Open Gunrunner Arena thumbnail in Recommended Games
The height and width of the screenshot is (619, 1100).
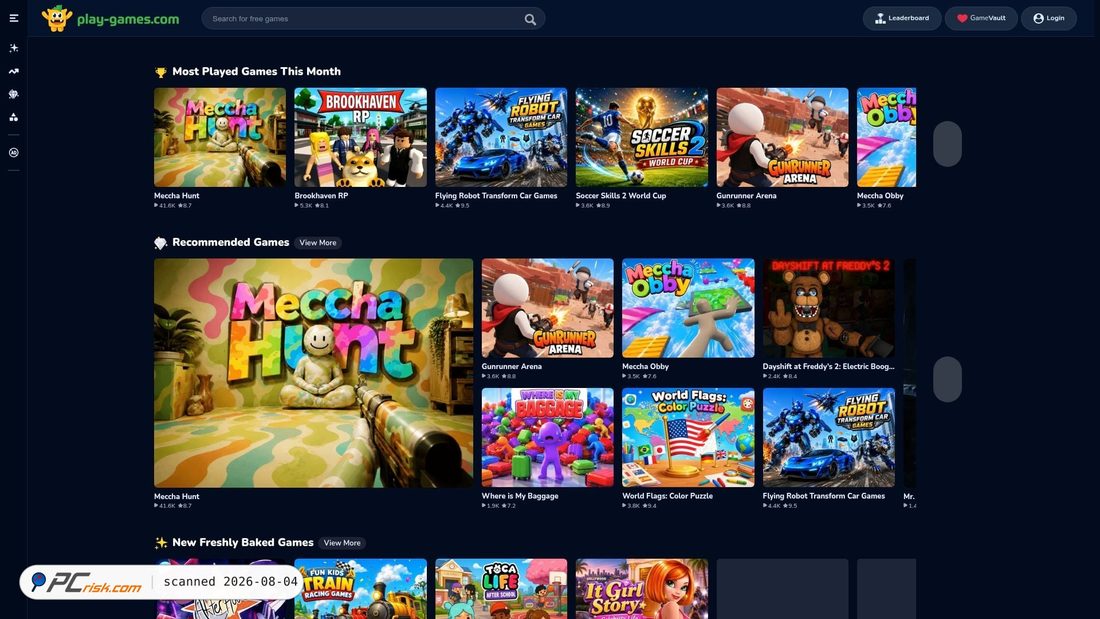click(x=547, y=308)
